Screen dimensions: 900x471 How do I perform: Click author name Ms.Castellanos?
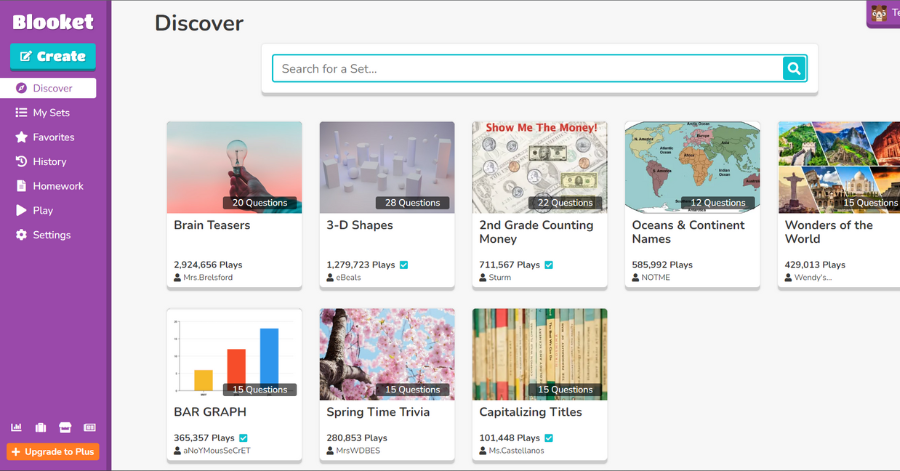tap(517, 451)
